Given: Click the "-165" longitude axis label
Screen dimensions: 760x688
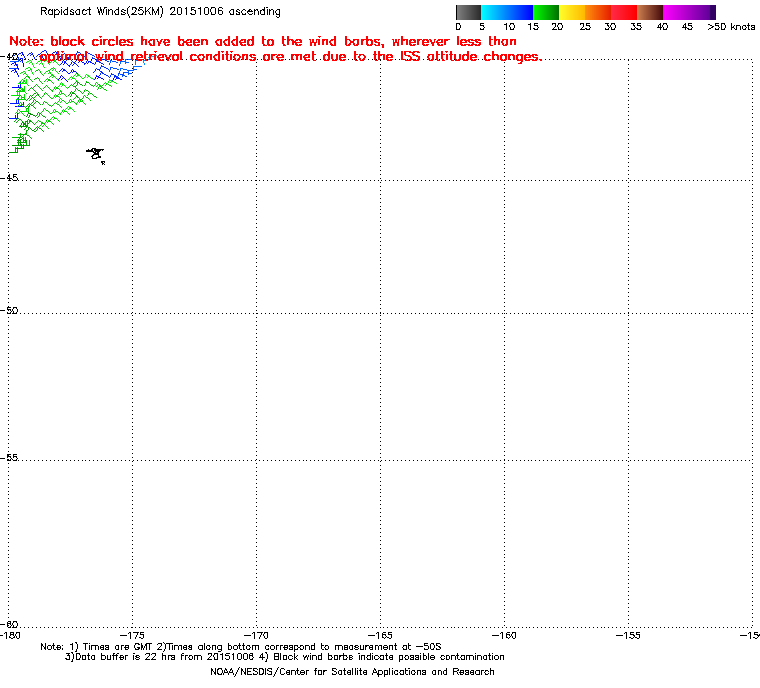Looking at the screenshot, I should (x=380, y=636).
